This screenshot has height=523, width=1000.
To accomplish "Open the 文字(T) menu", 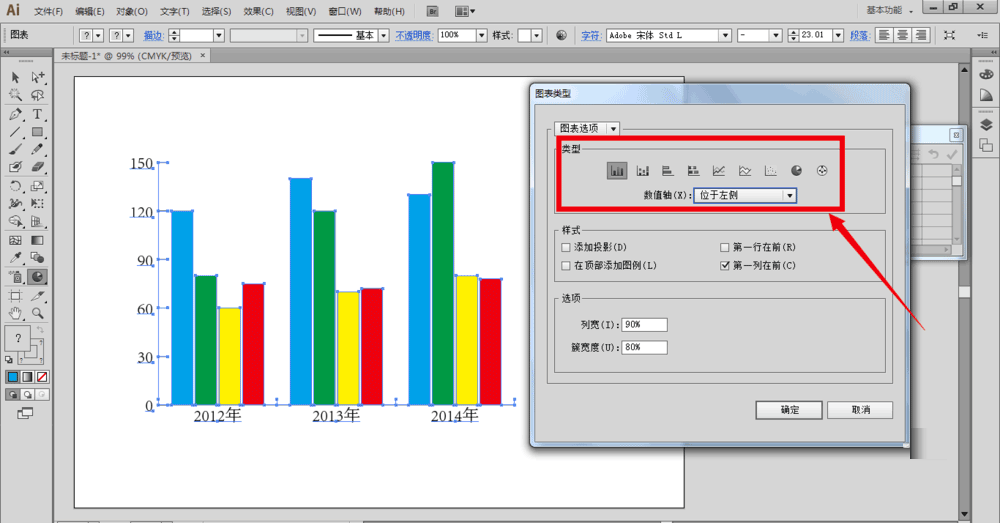I will (174, 11).
